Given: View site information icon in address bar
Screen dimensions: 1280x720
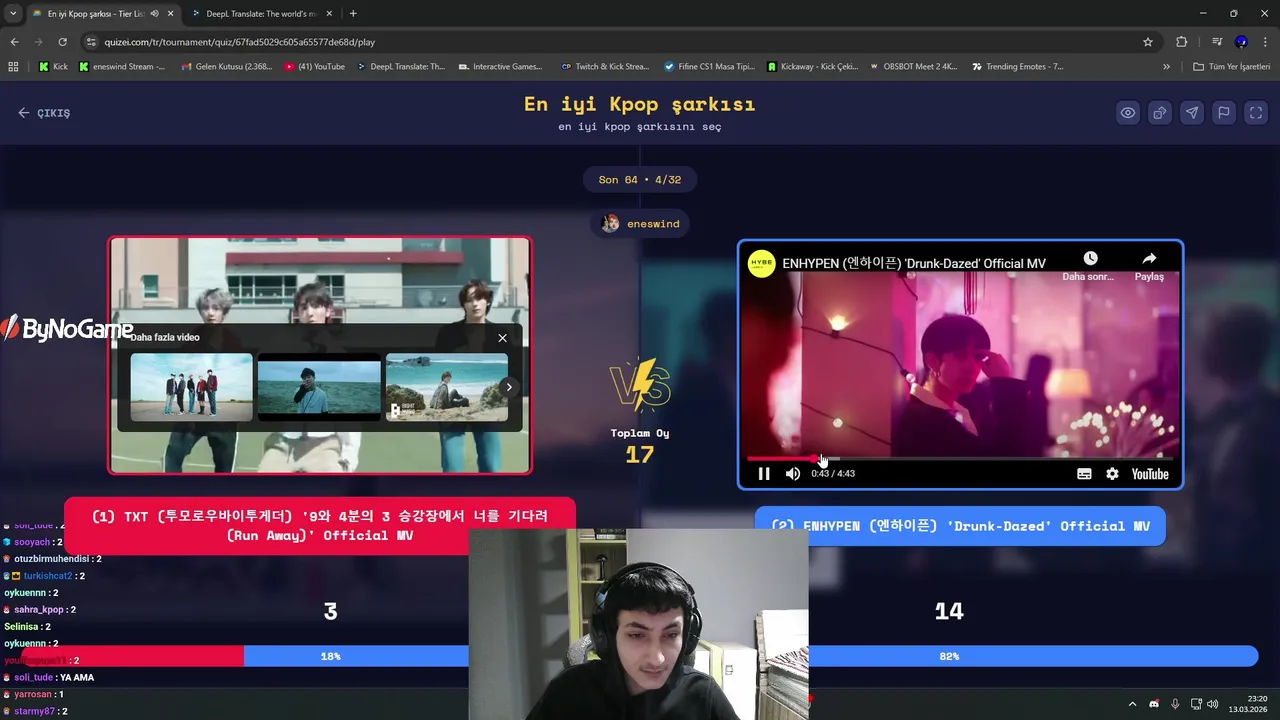Looking at the screenshot, I should [91, 42].
